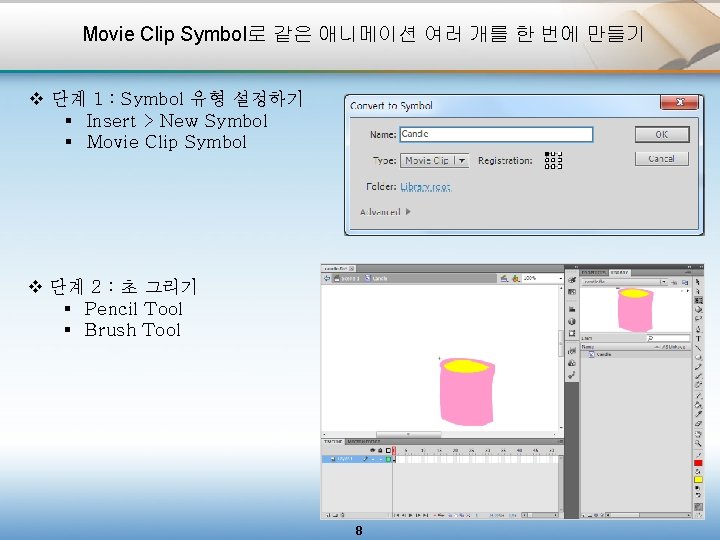
Task: Click the red stroke color swatch
Action: coord(698,463)
